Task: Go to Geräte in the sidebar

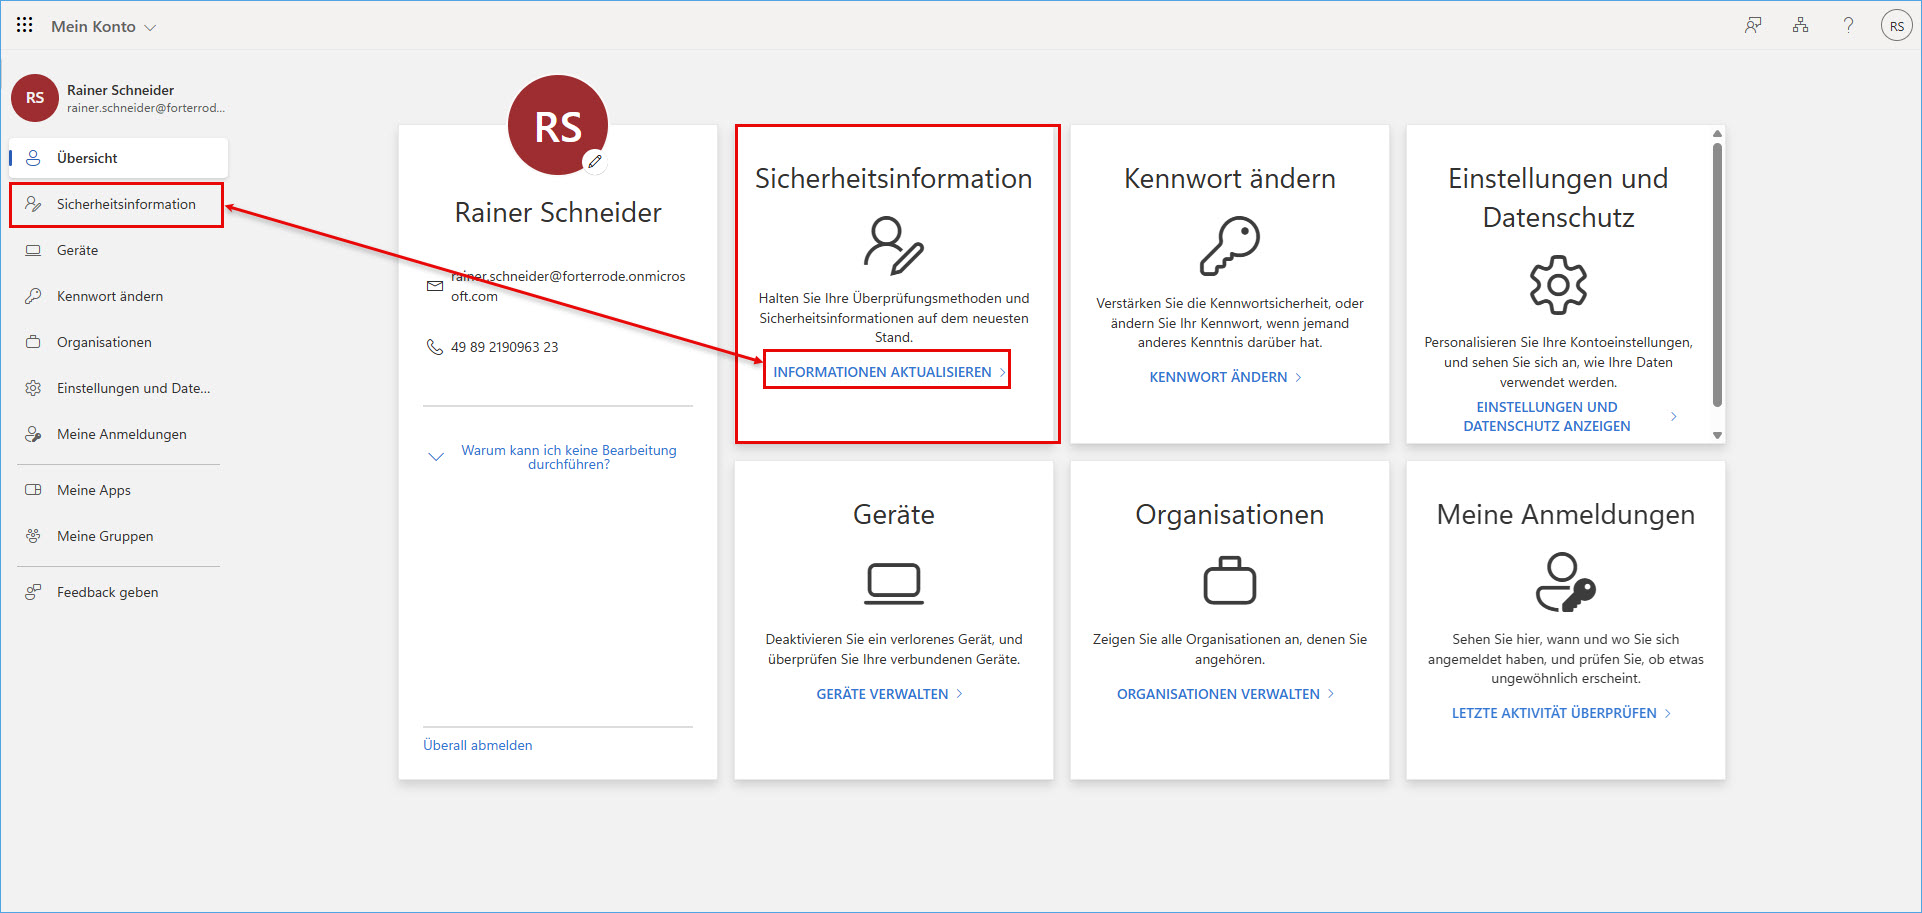Action: tap(119, 250)
